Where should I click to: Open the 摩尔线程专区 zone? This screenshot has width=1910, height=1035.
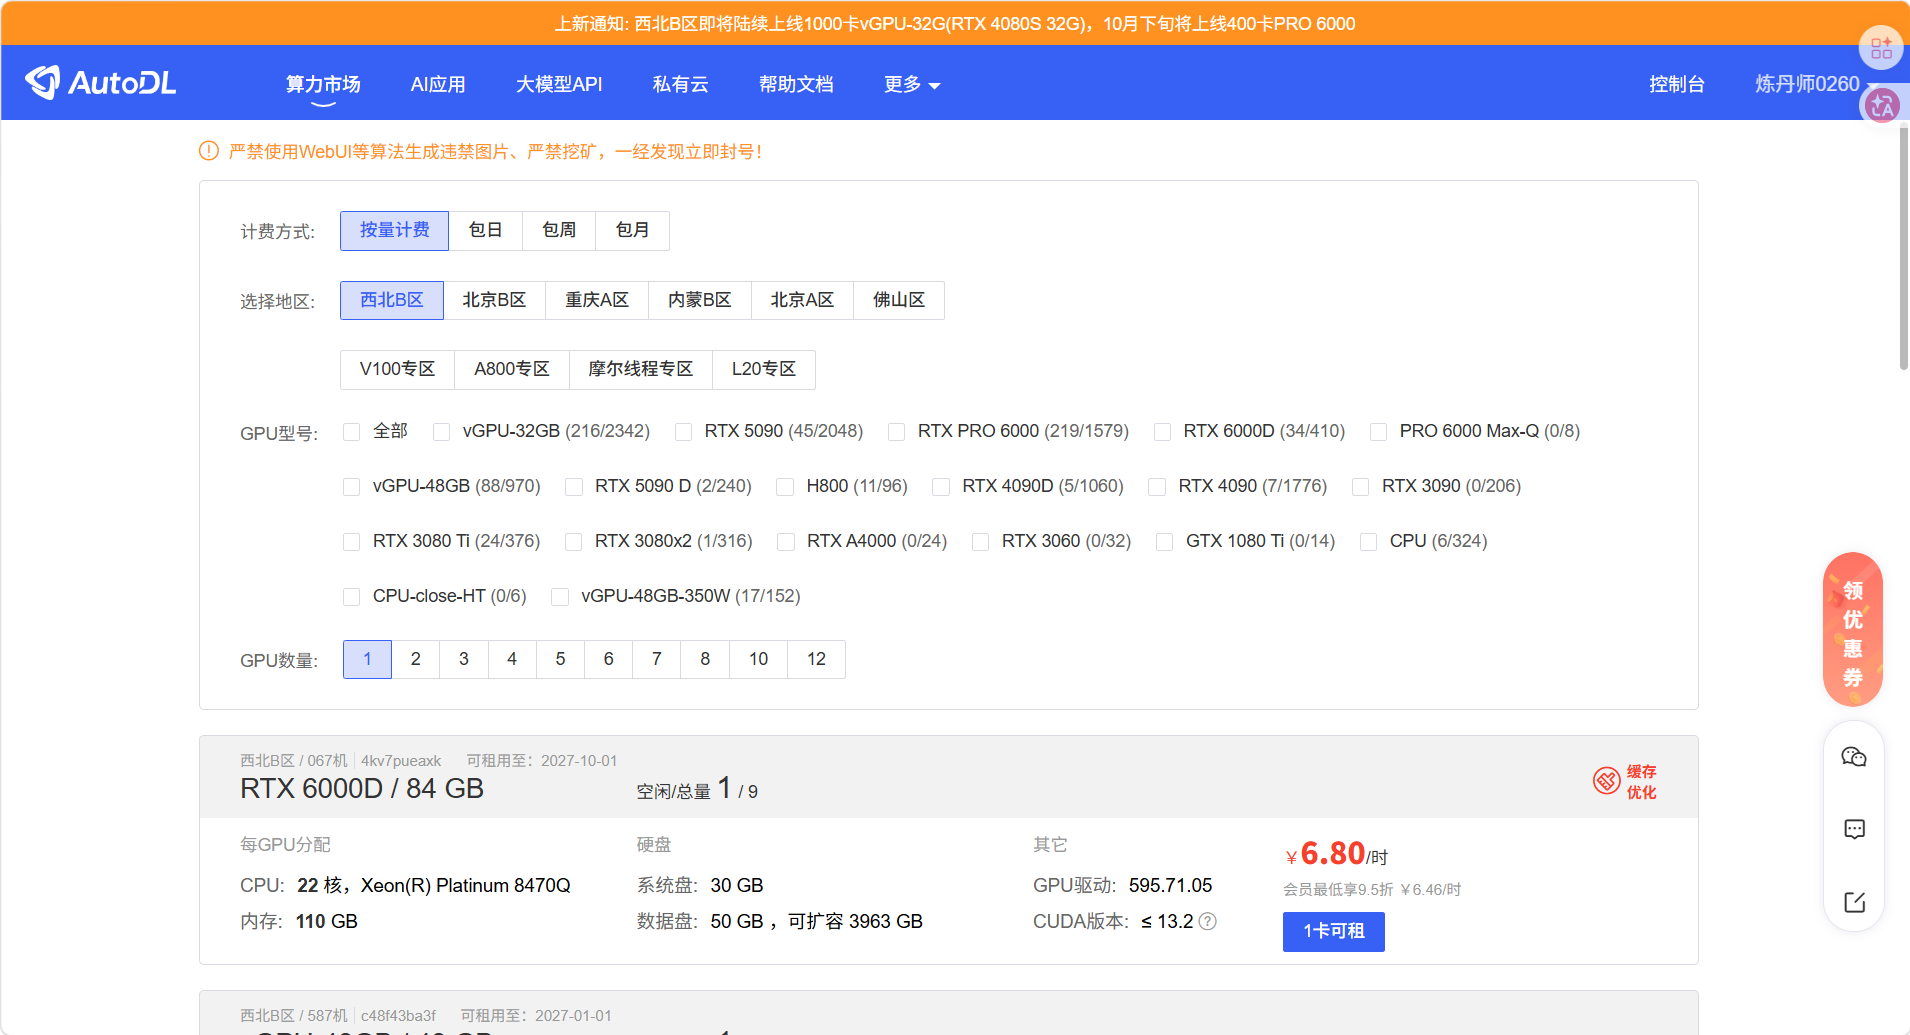[x=641, y=369]
